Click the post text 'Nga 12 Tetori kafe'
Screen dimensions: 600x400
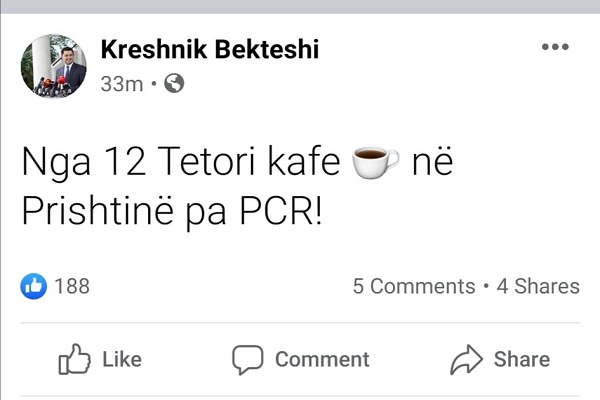tap(181, 163)
